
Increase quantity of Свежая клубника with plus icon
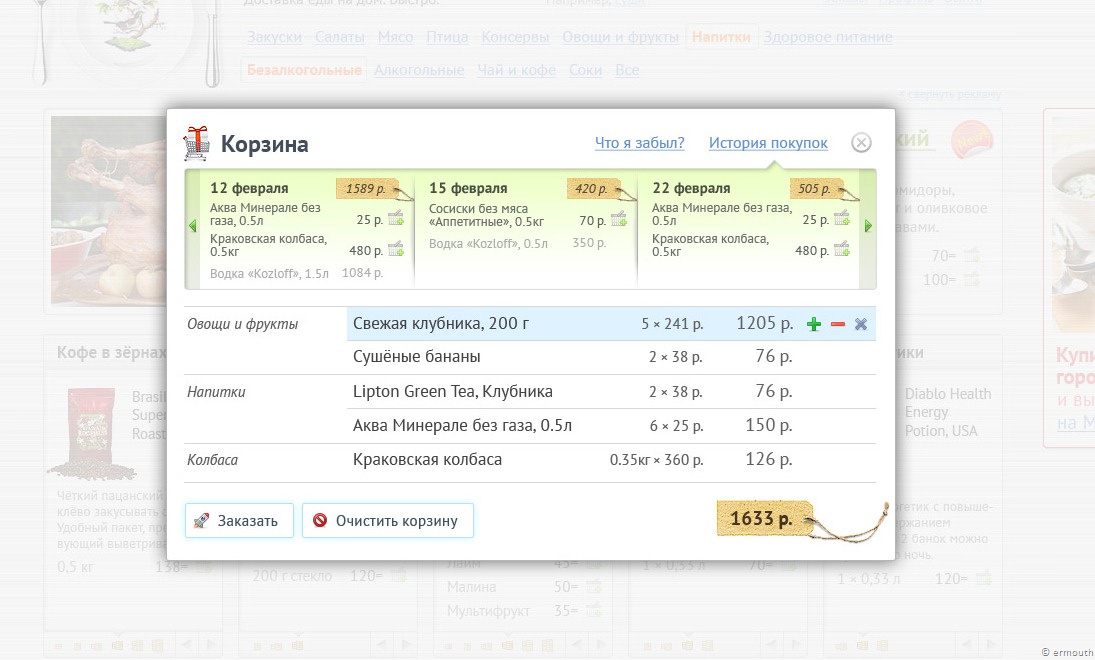point(814,324)
